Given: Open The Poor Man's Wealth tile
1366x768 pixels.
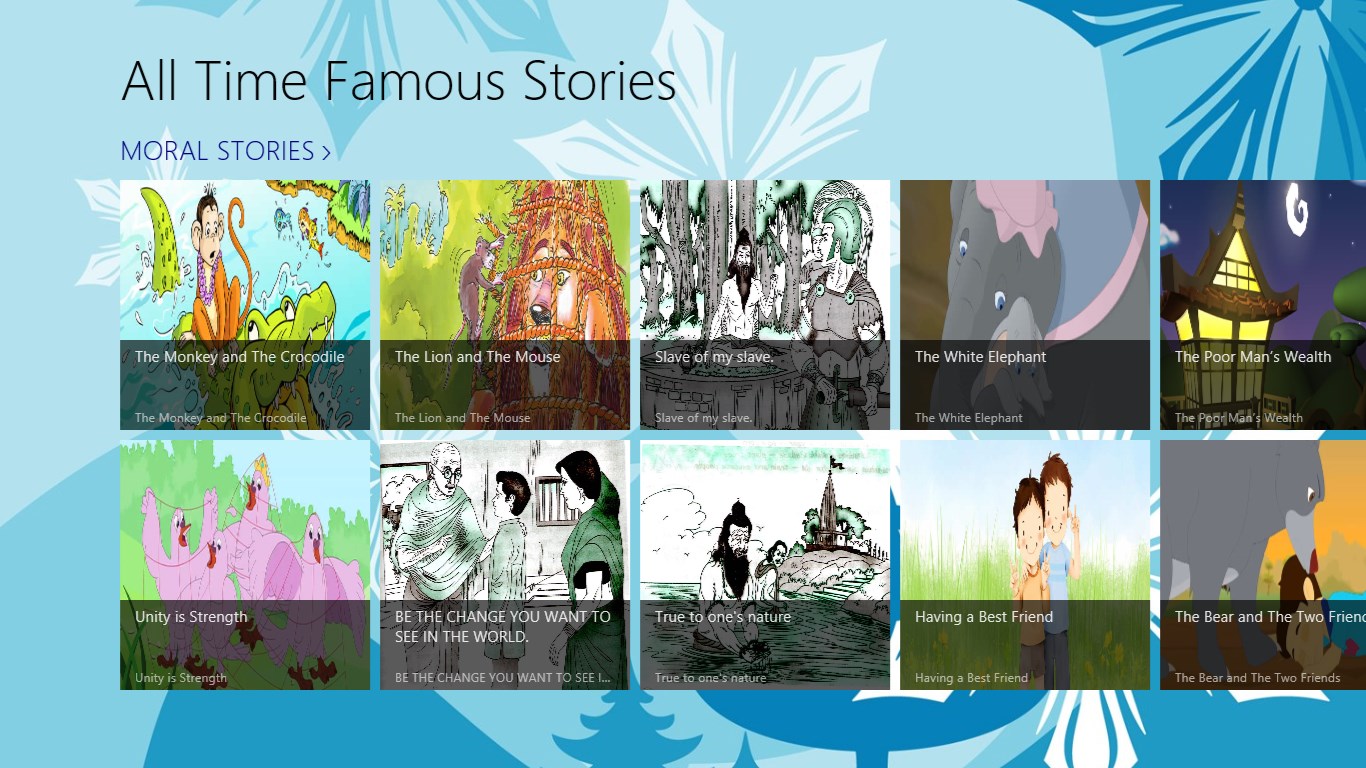Looking at the screenshot, I should 1263,305.
